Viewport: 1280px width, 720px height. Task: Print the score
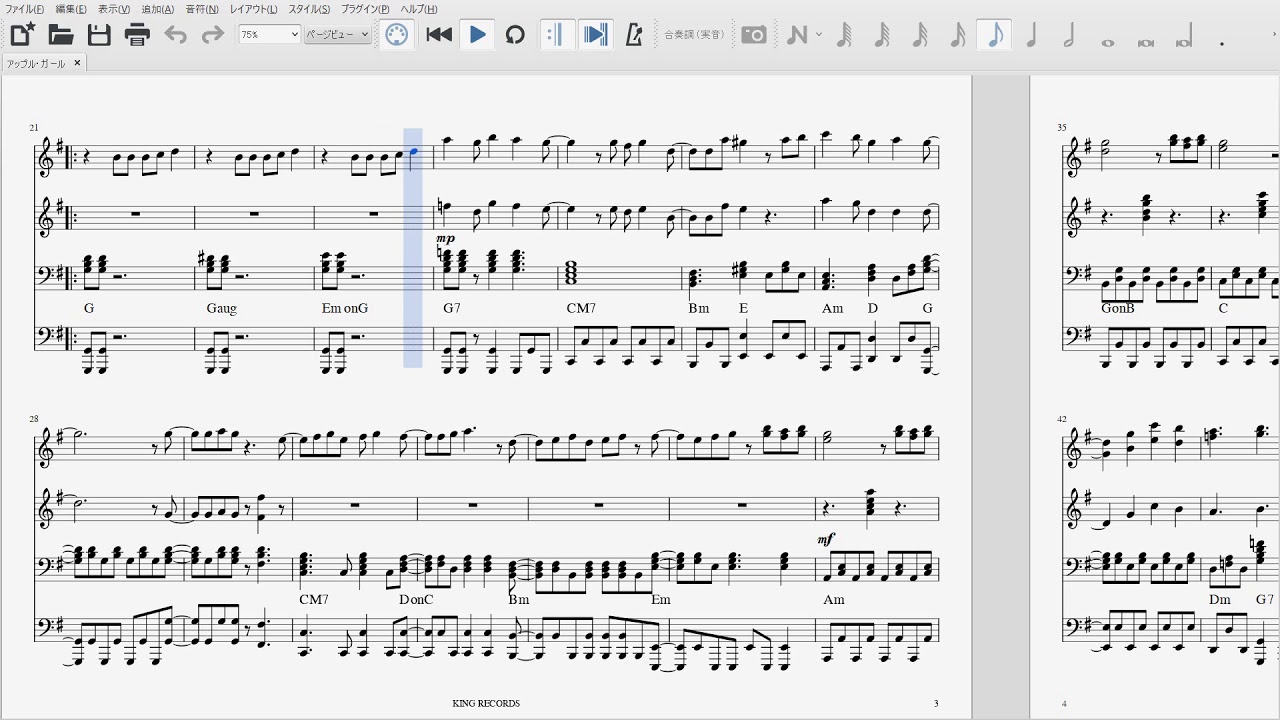137,35
